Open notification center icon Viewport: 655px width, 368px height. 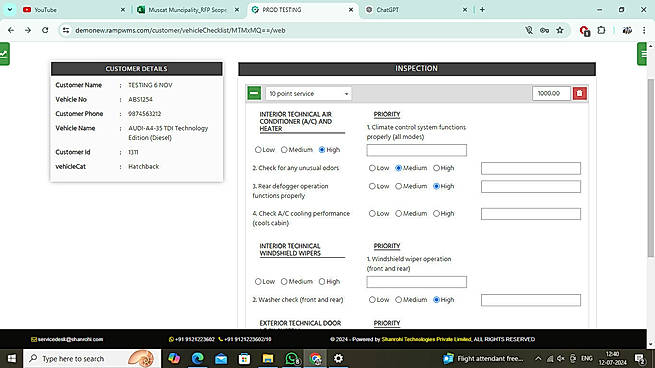pyautogui.click(x=640, y=358)
